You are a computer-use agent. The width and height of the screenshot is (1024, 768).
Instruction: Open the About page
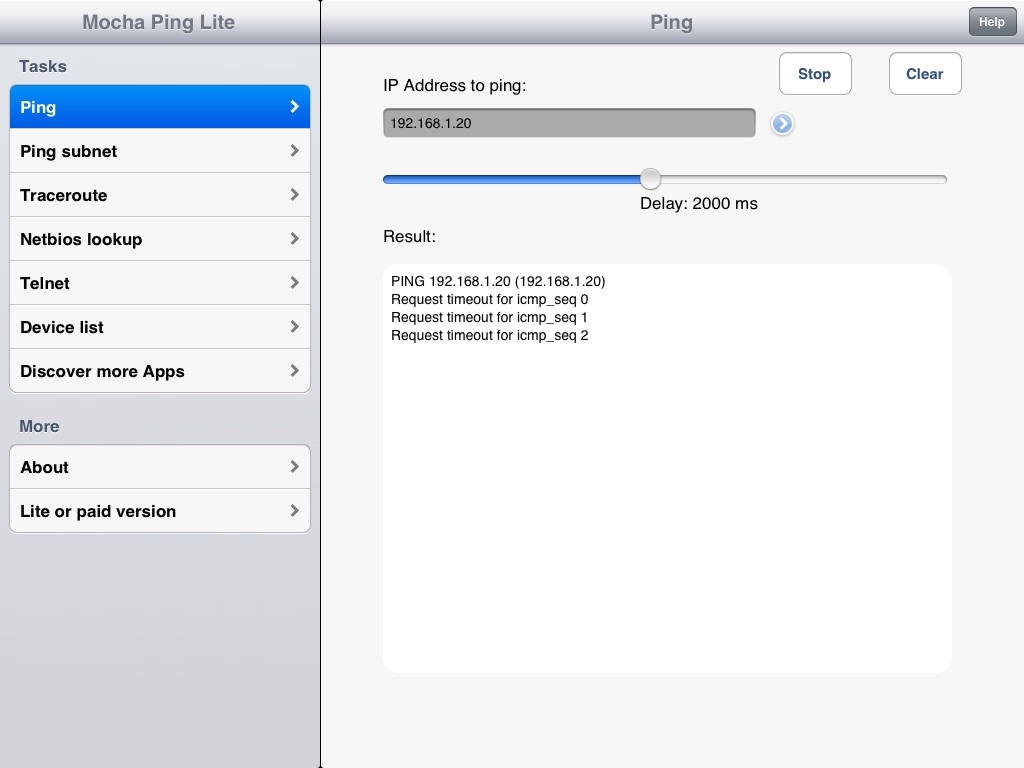pyautogui.click(x=160, y=467)
